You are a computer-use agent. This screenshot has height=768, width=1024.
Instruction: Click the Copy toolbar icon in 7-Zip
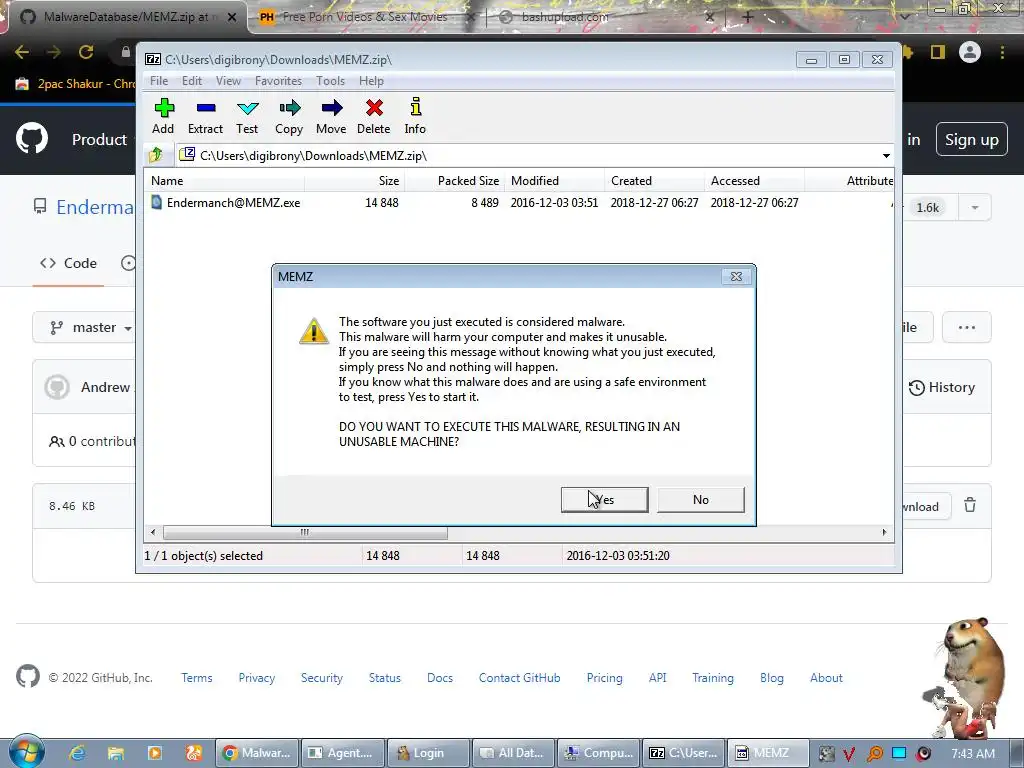pyautogui.click(x=289, y=116)
